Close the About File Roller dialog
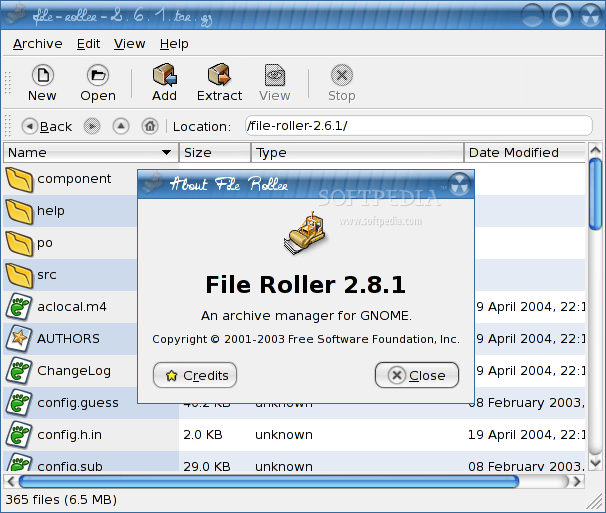Screen dimensions: 606x513 click(417, 375)
